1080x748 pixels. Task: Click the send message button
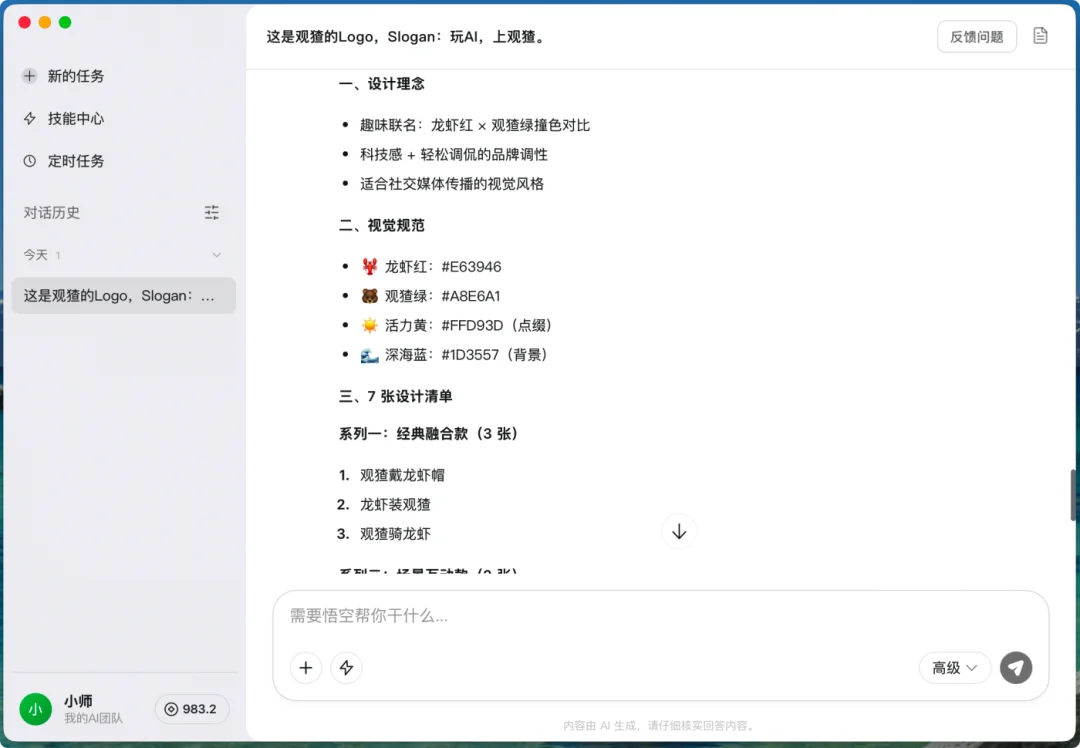1016,668
